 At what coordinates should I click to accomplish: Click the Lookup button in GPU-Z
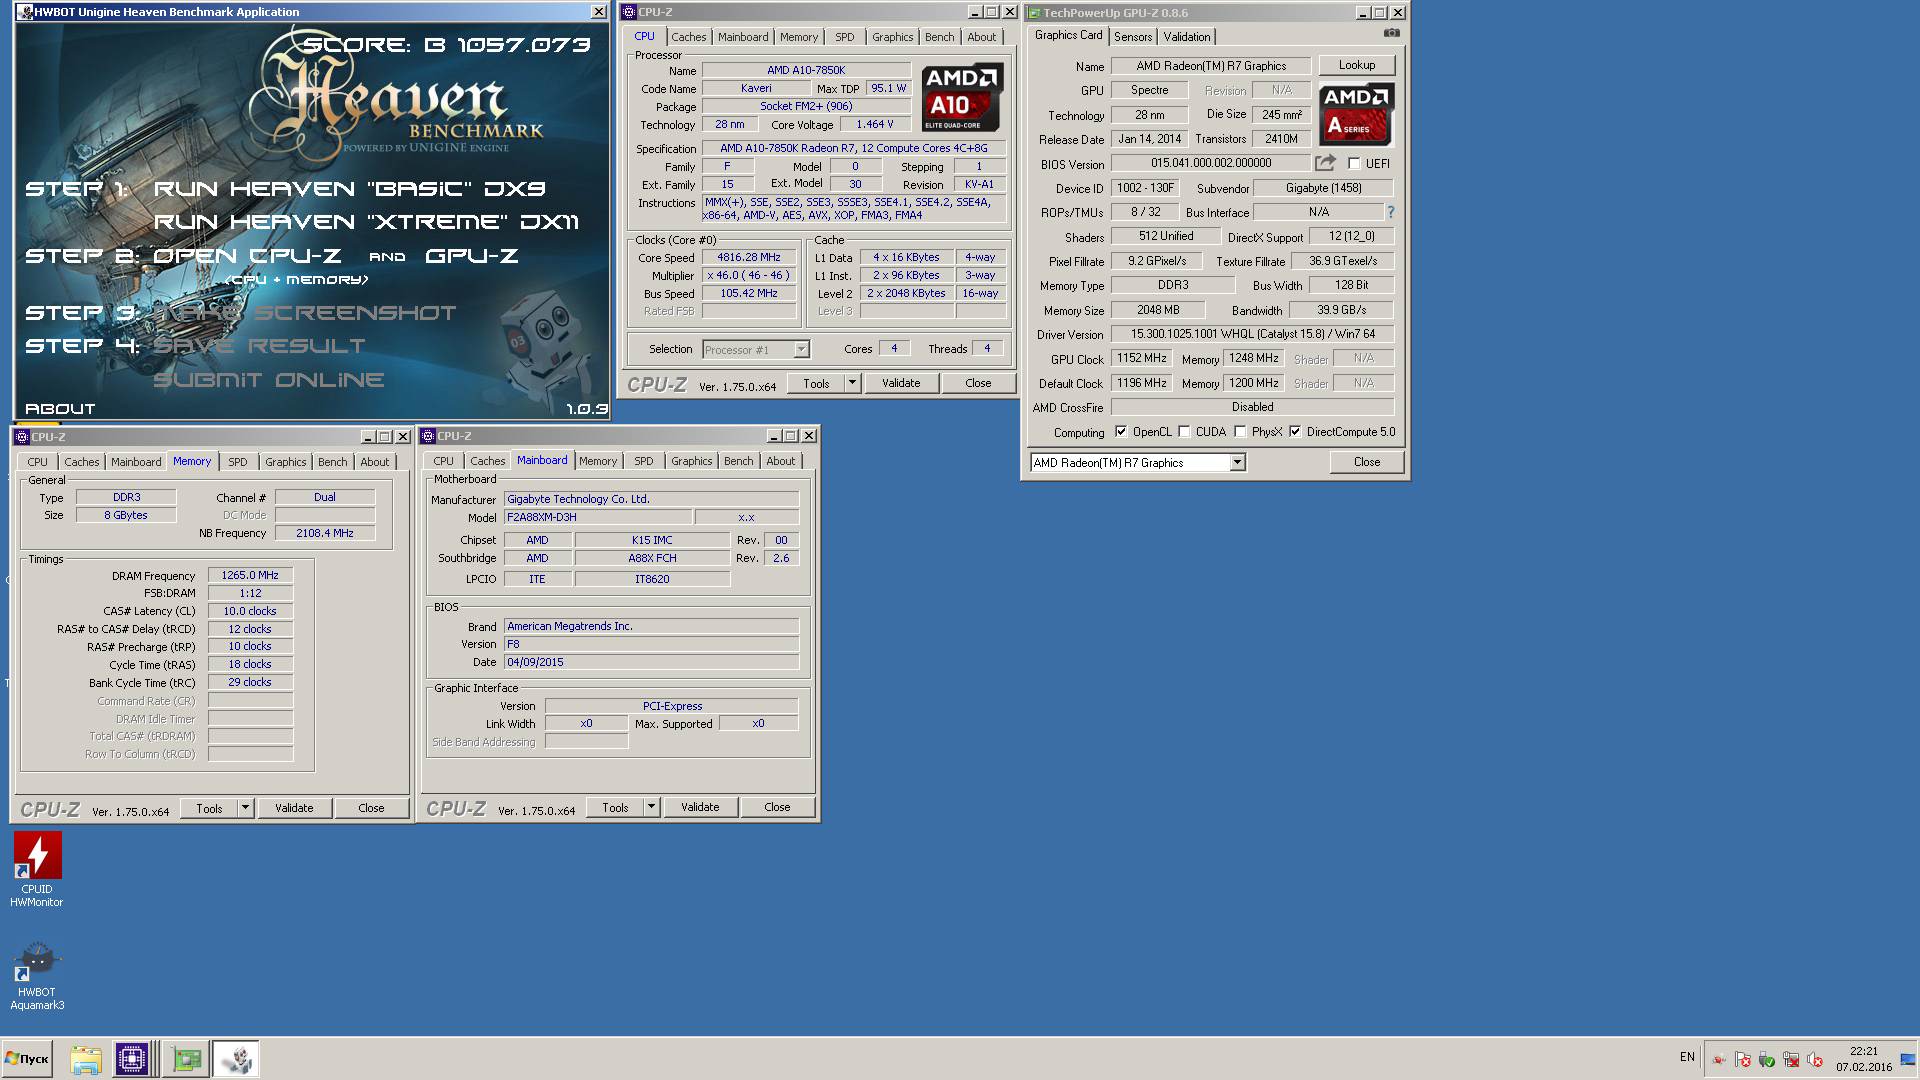(1356, 65)
